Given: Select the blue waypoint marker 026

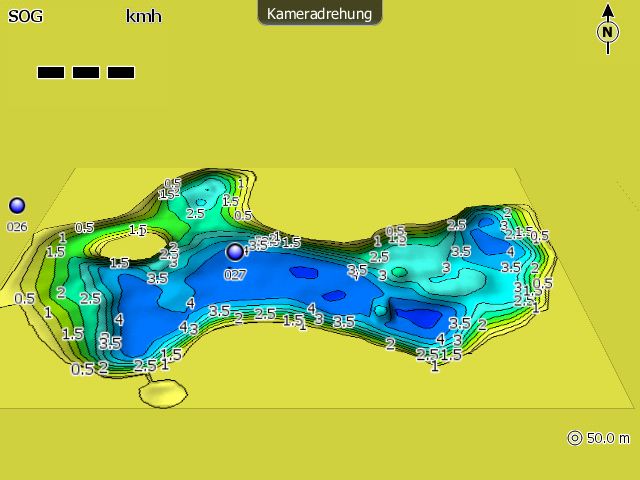Looking at the screenshot, I should pos(17,206).
